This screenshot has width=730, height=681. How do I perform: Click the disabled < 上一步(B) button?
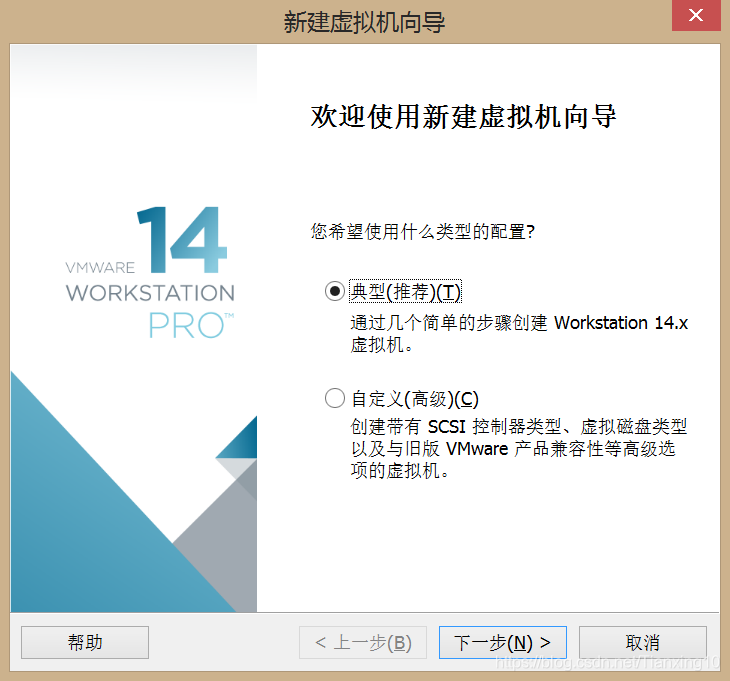point(363,642)
